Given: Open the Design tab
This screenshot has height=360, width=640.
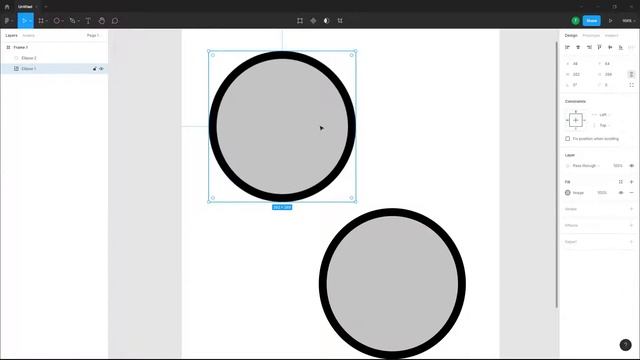Looking at the screenshot, I should tap(571, 36).
